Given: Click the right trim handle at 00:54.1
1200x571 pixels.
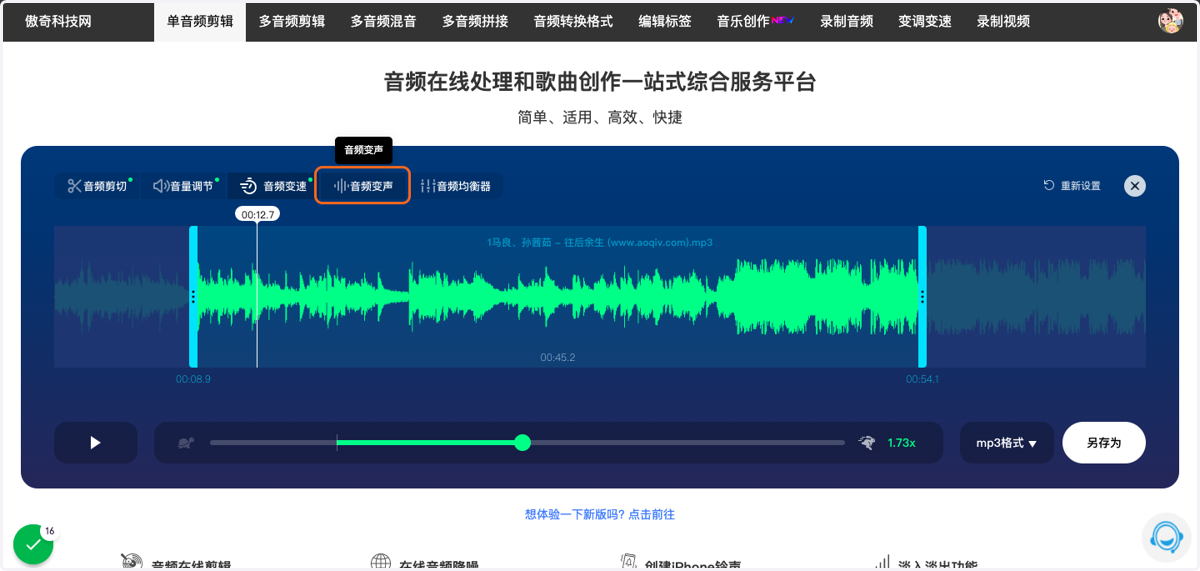Looking at the screenshot, I should [922, 297].
